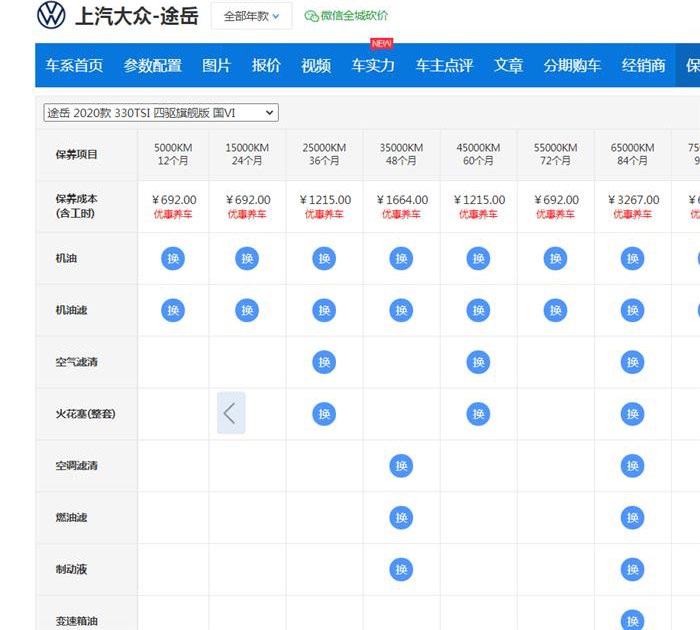
Task: Click the 保养成本(含工时) row label
Action: (x=76, y=206)
